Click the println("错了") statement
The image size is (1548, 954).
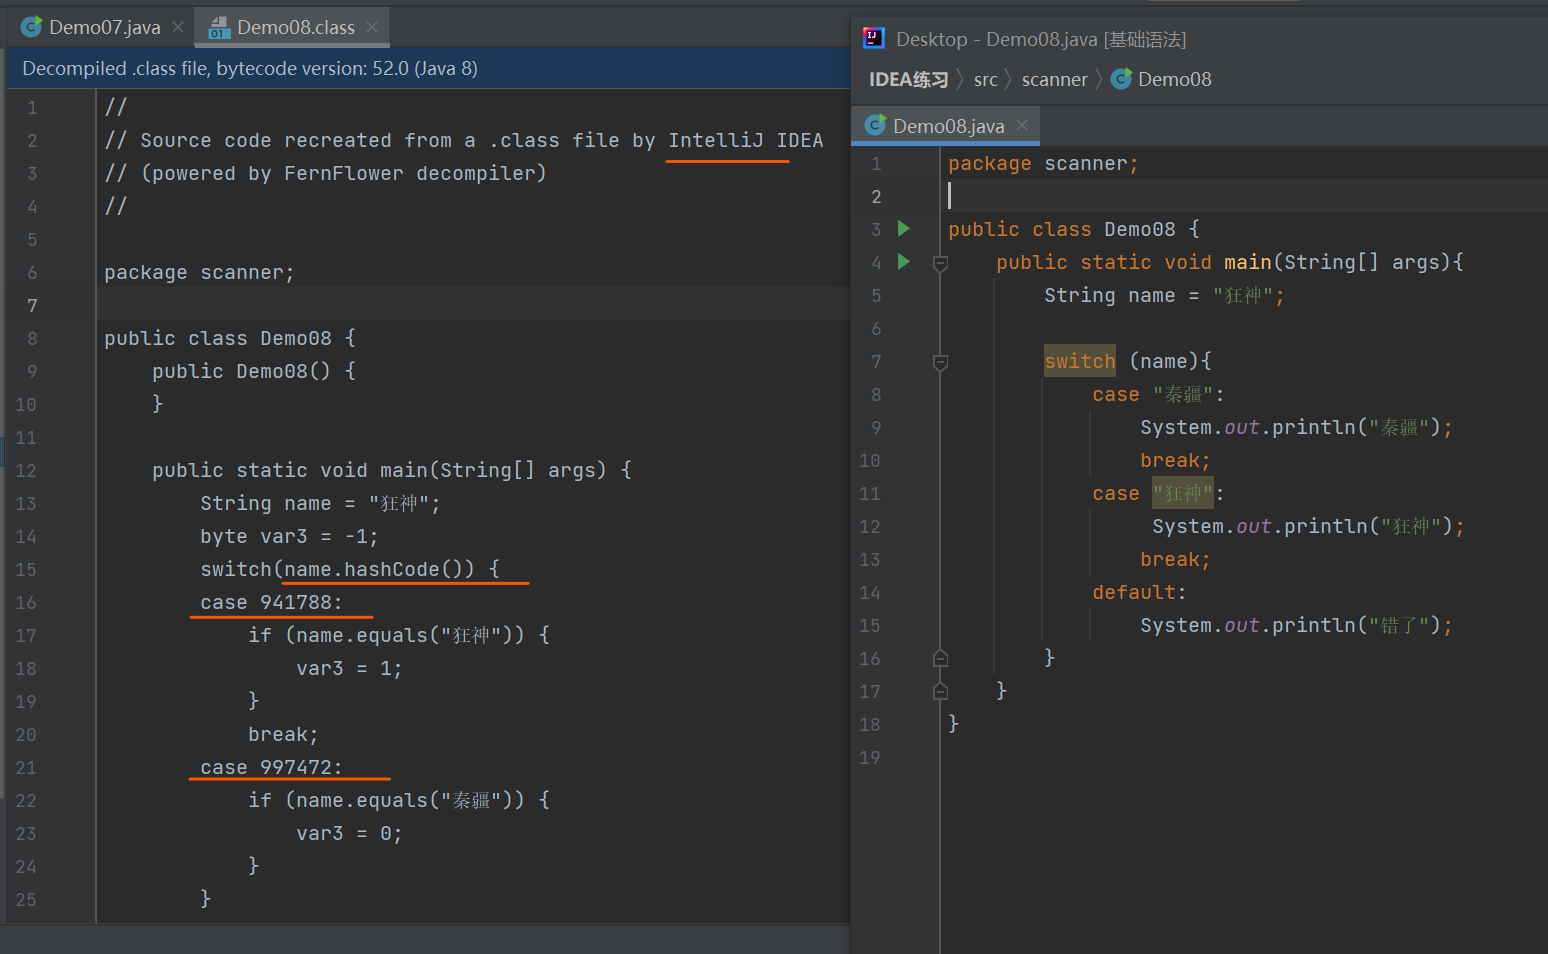point(1296,625)
